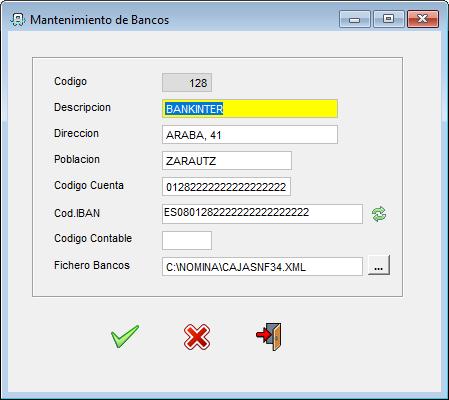Image resolution: width=449 pixels, height=400 pixels.
Task: Maximize the Mantenimiento de Bancos window
Action: (389, 19)
